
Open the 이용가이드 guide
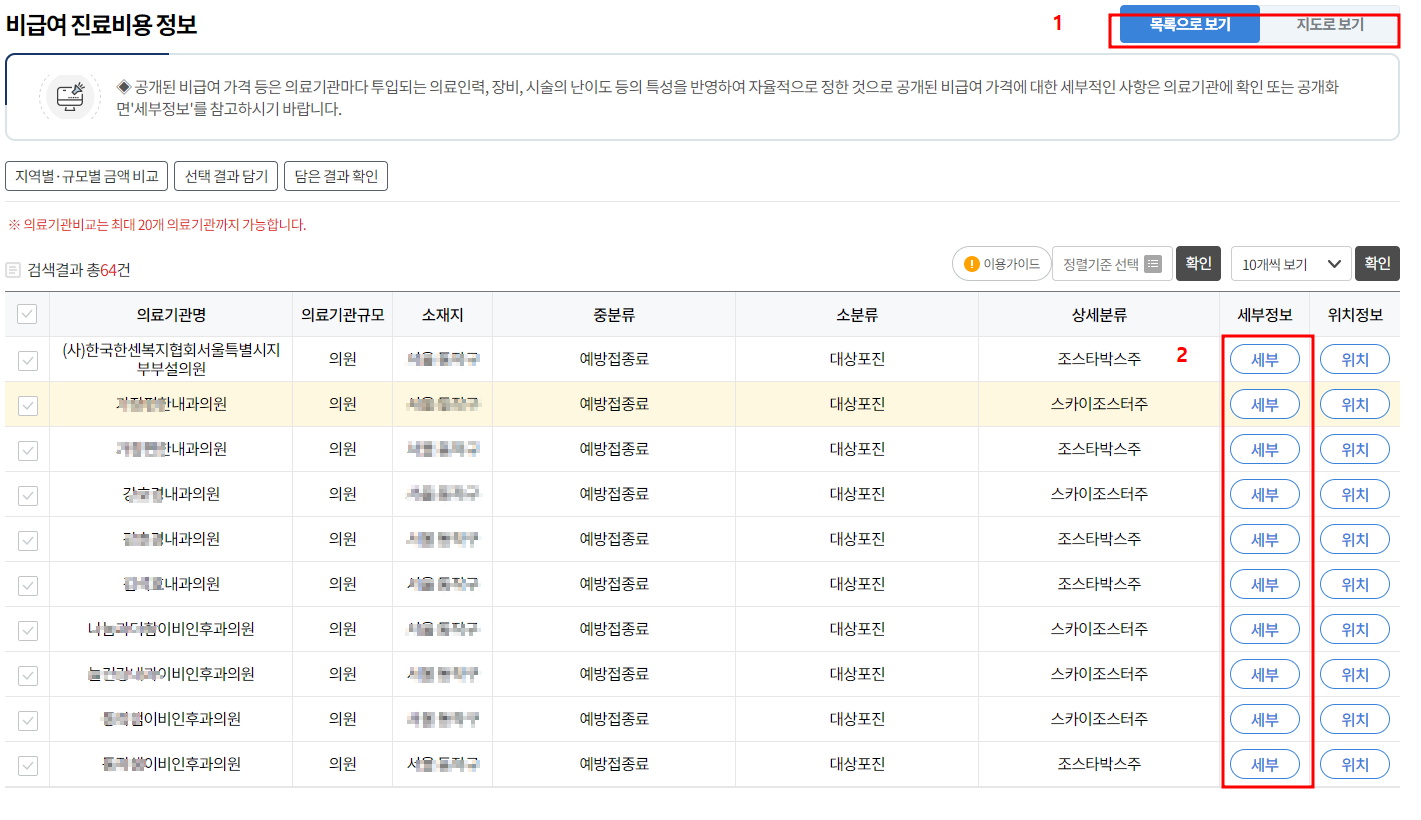point(1001,263)
